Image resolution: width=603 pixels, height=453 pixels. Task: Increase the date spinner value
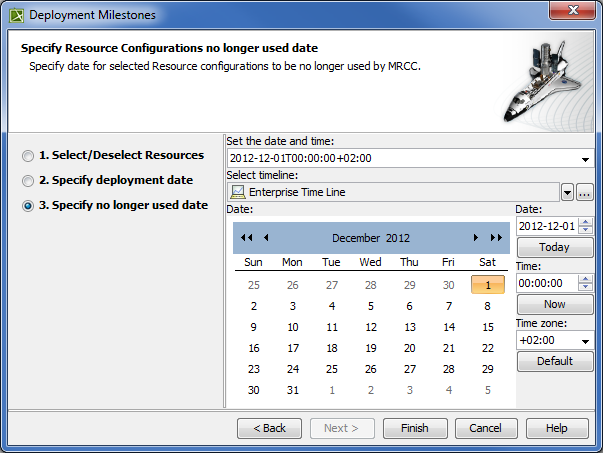[x=585, y=222]
